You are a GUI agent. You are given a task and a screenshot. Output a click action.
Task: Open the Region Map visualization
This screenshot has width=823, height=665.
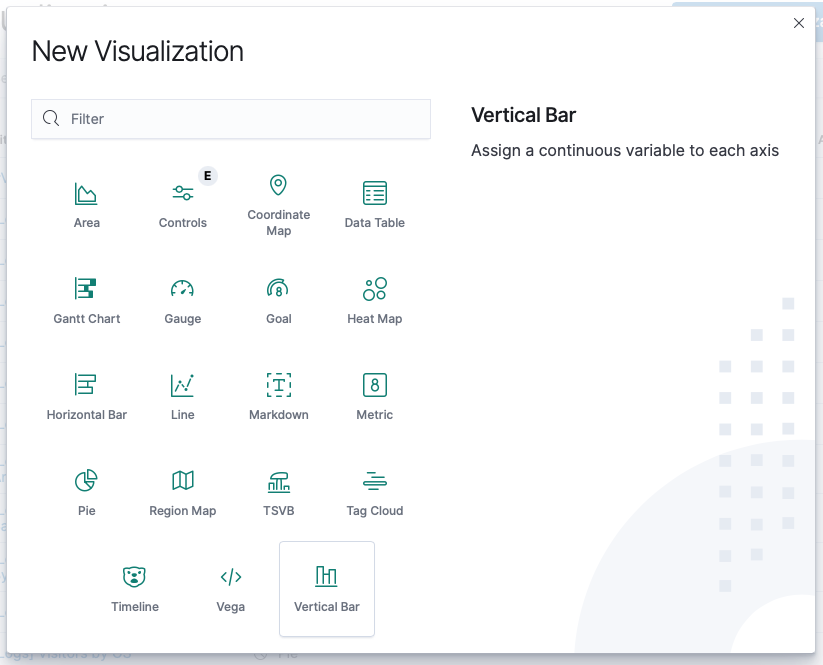pos(183,492)
